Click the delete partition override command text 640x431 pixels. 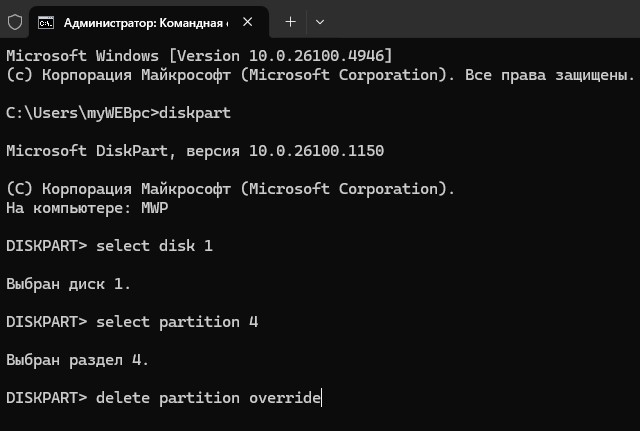pyautogui.click(x=209, y=398)
